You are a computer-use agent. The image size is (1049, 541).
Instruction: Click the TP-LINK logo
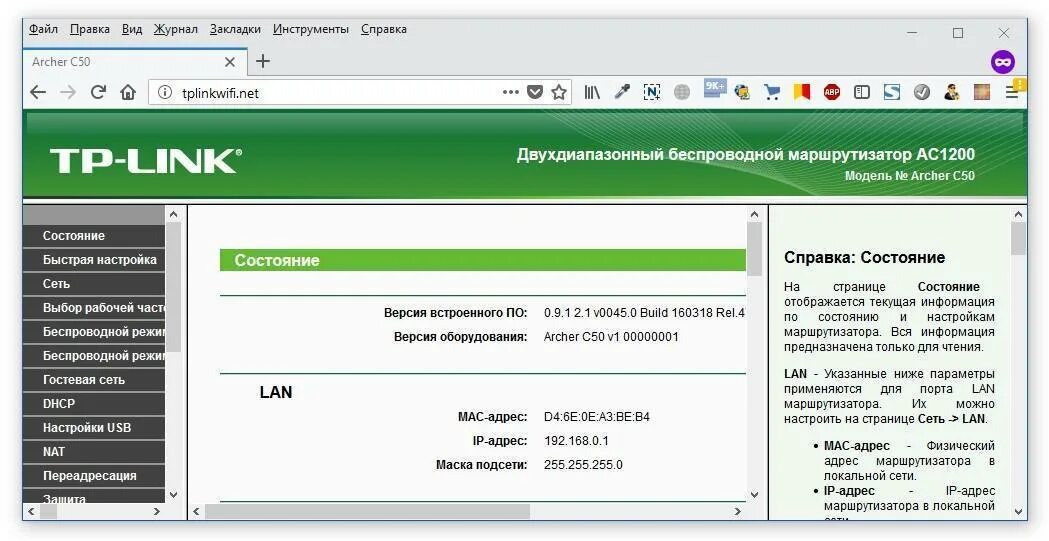click(146, 161)
